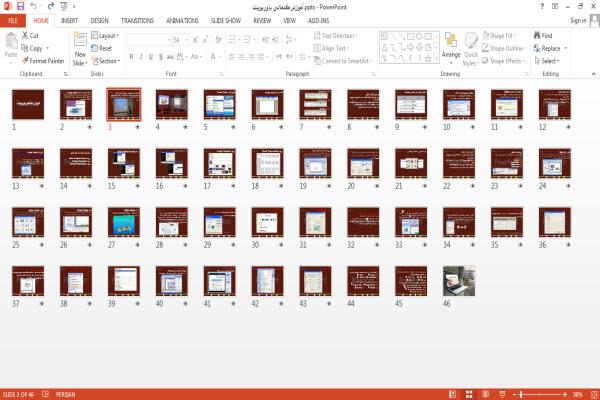Toggle Italic formatting
The height and width of the screenshot is (400, 600).
tap(141, 57)
